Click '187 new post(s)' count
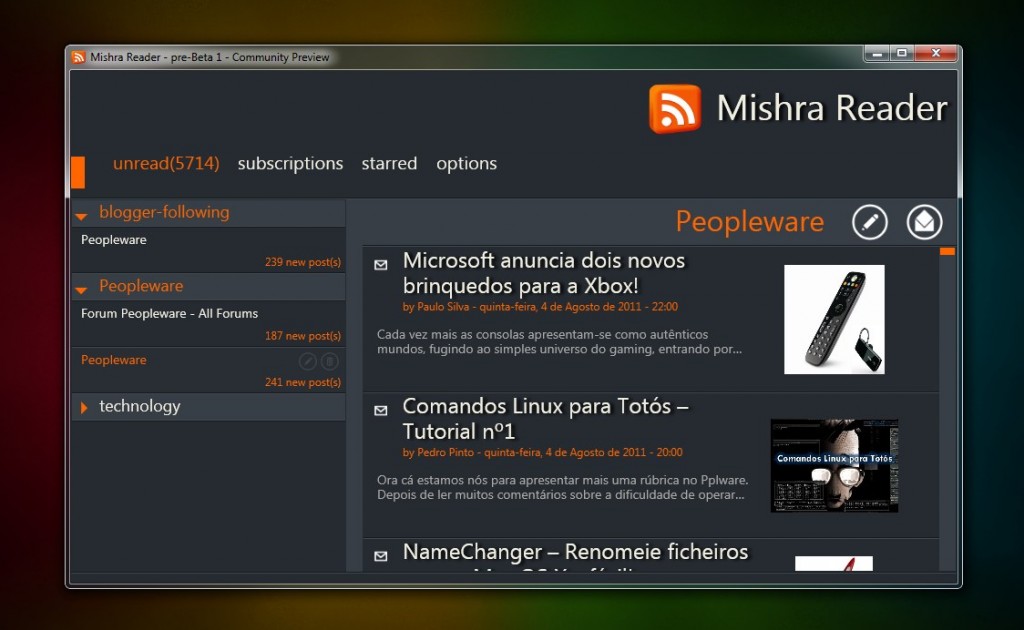 pos(303,336)
